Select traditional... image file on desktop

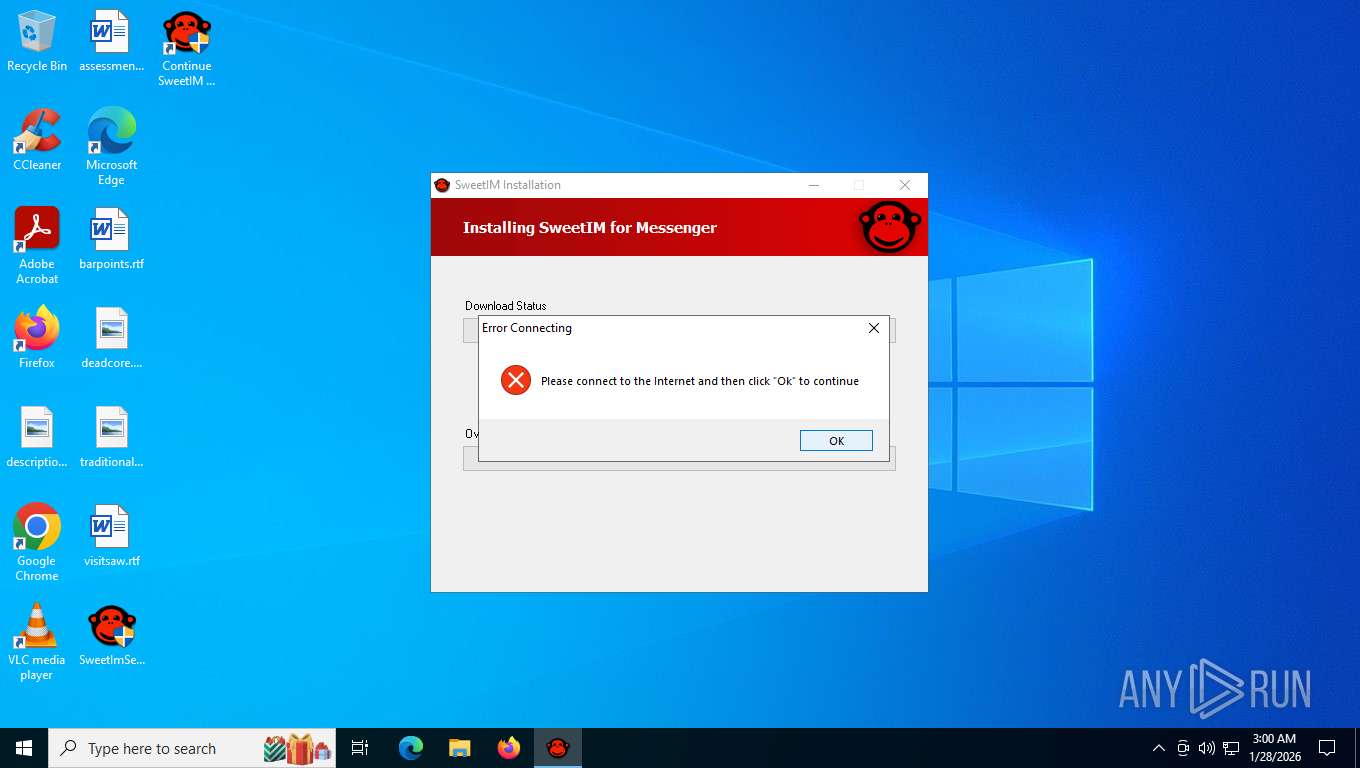click(x=111, y=437)
